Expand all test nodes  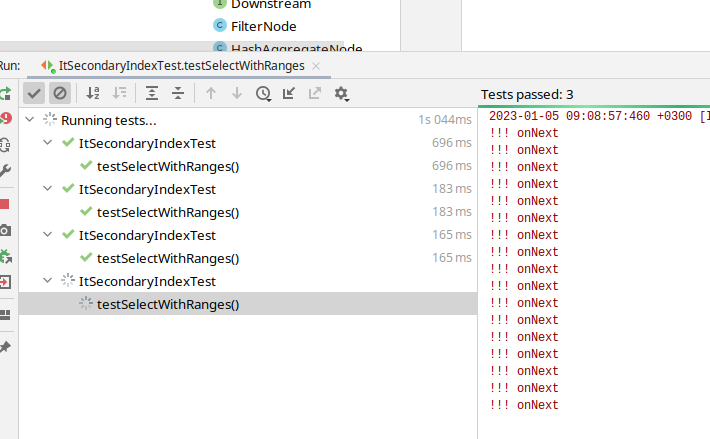(x=152, y=93)
